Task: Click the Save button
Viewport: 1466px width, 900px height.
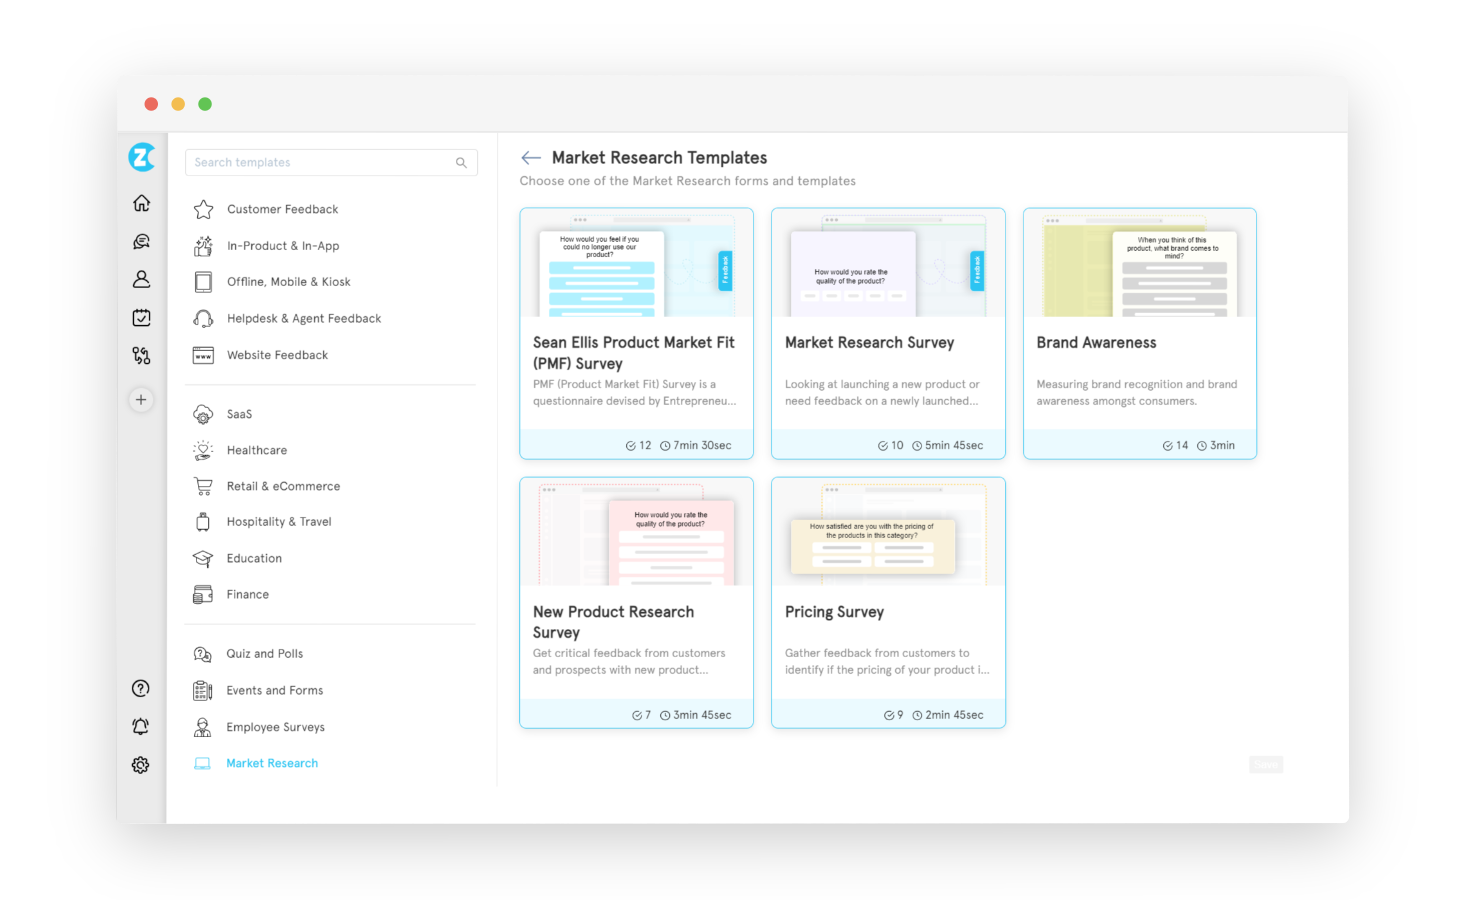Action: click(x=1265, y=764)
